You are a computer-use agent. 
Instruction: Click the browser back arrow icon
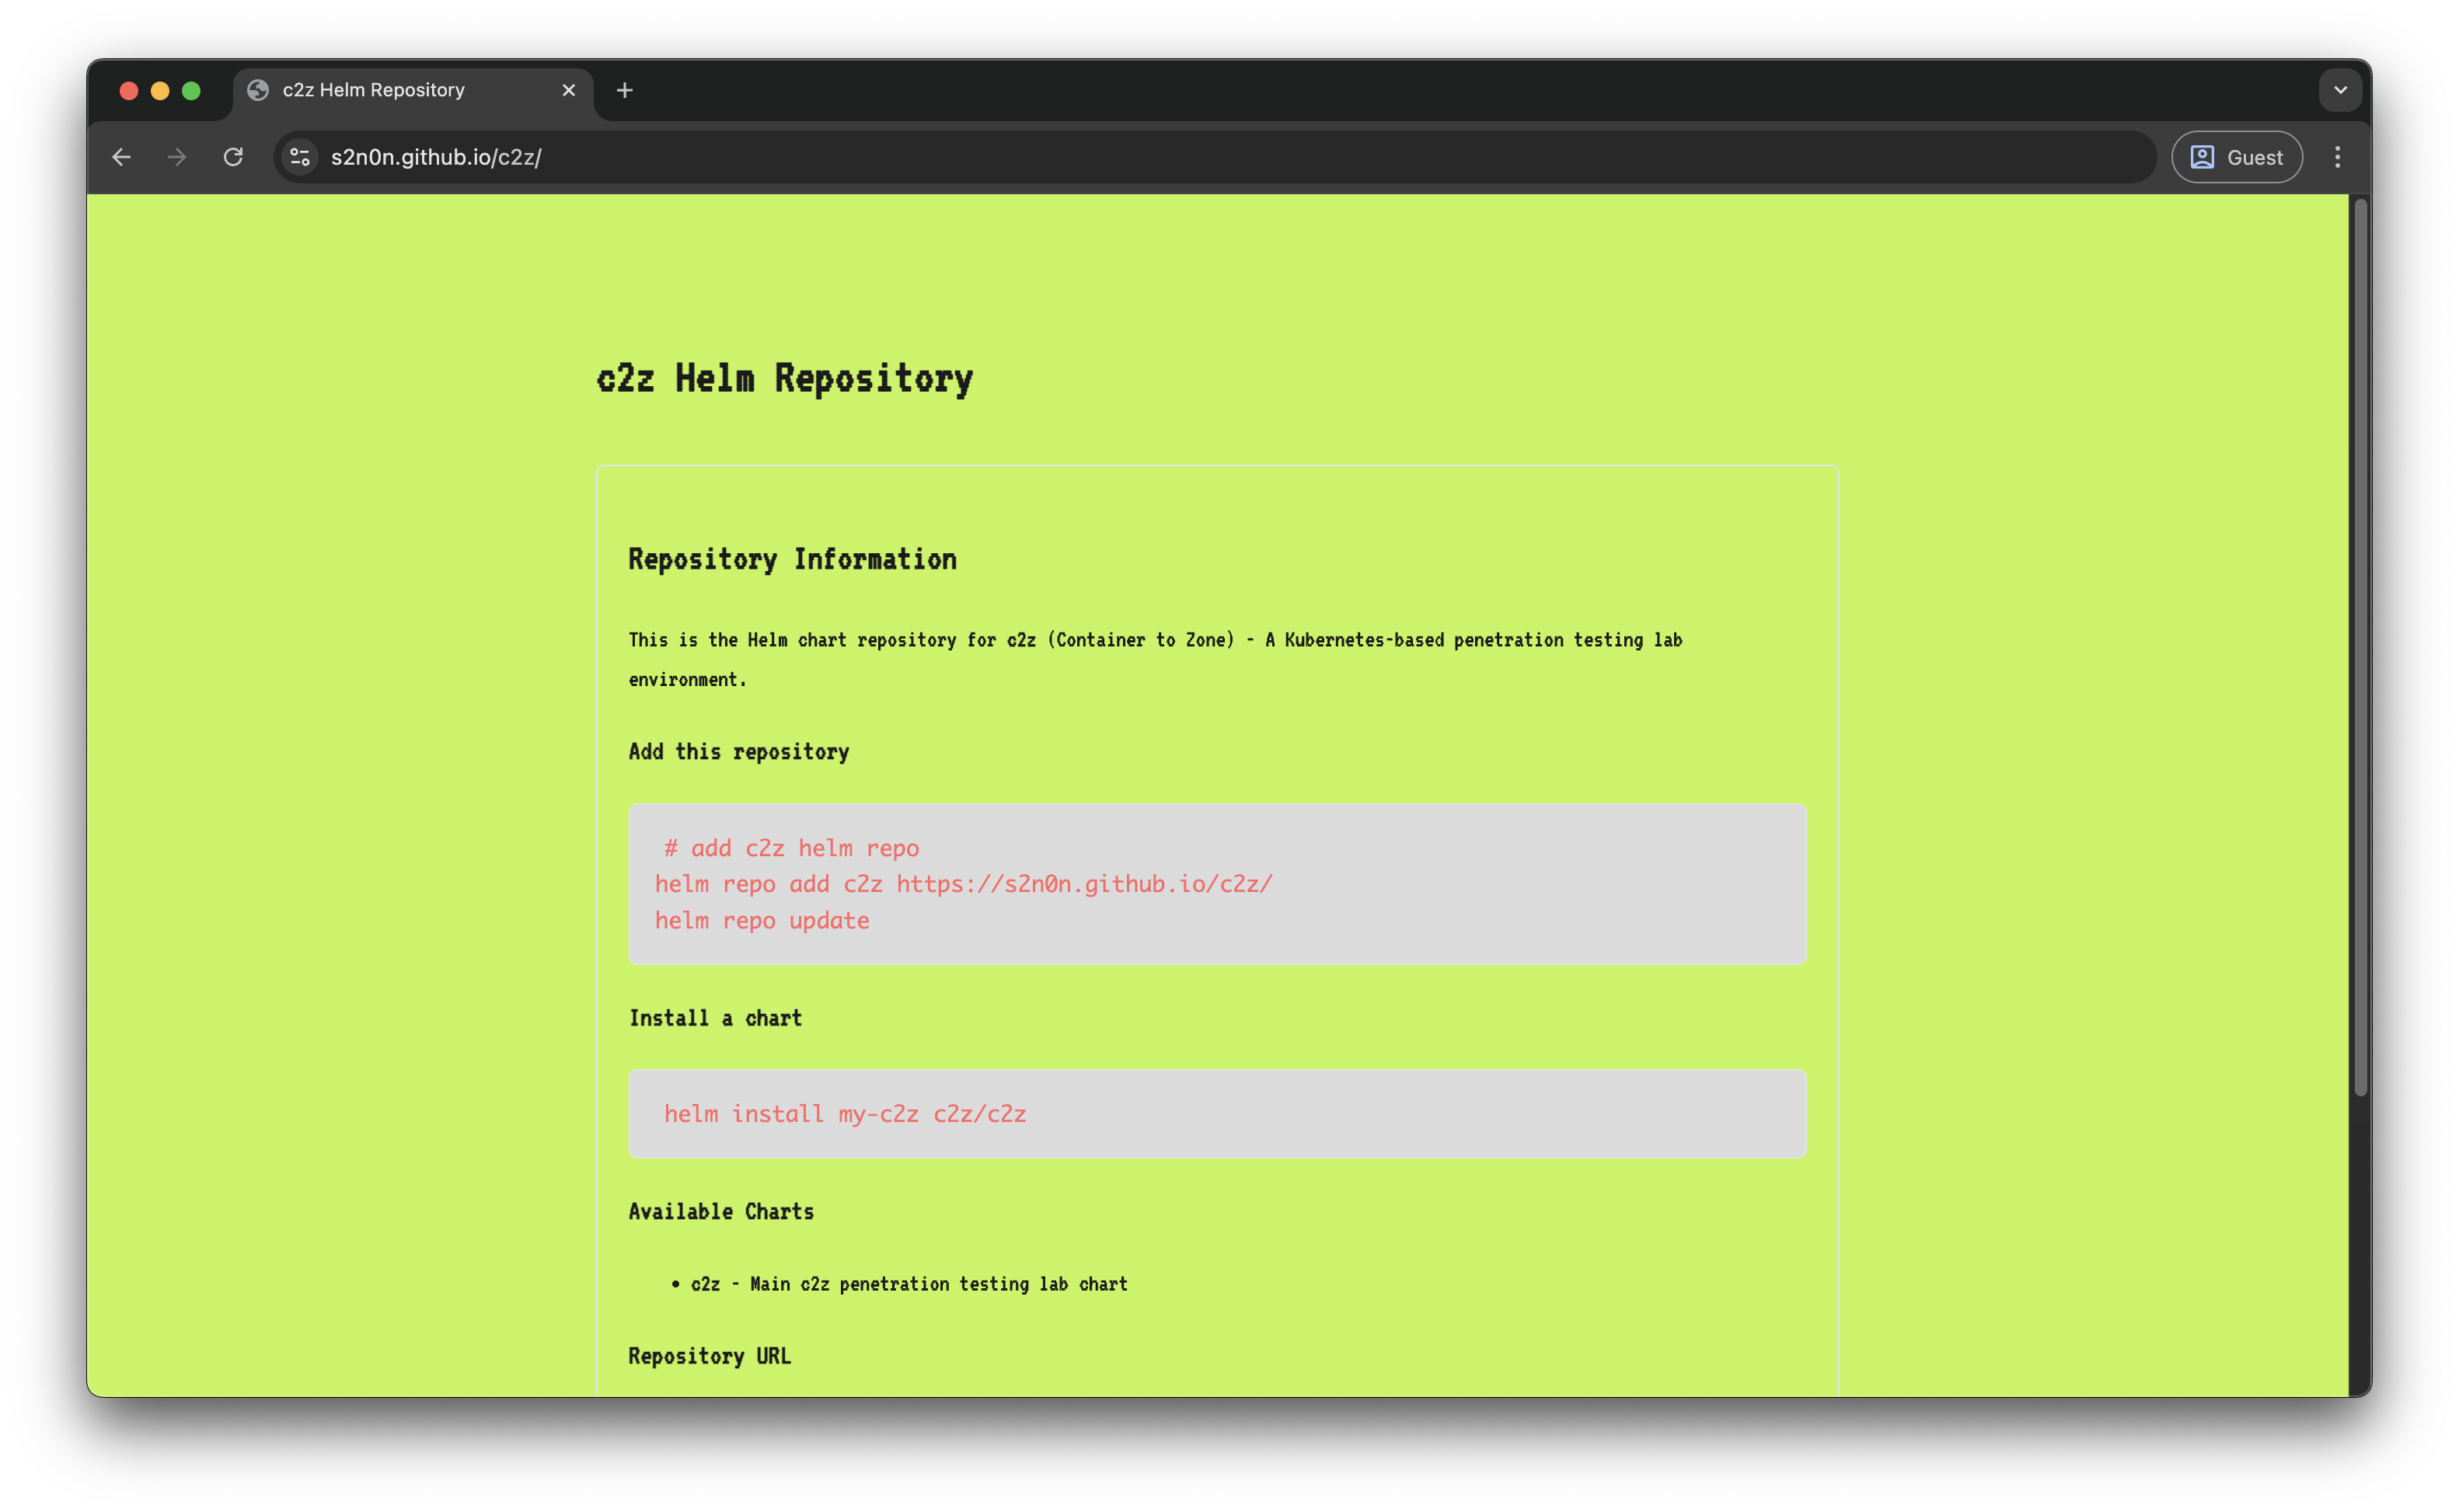tap(121, 157)
